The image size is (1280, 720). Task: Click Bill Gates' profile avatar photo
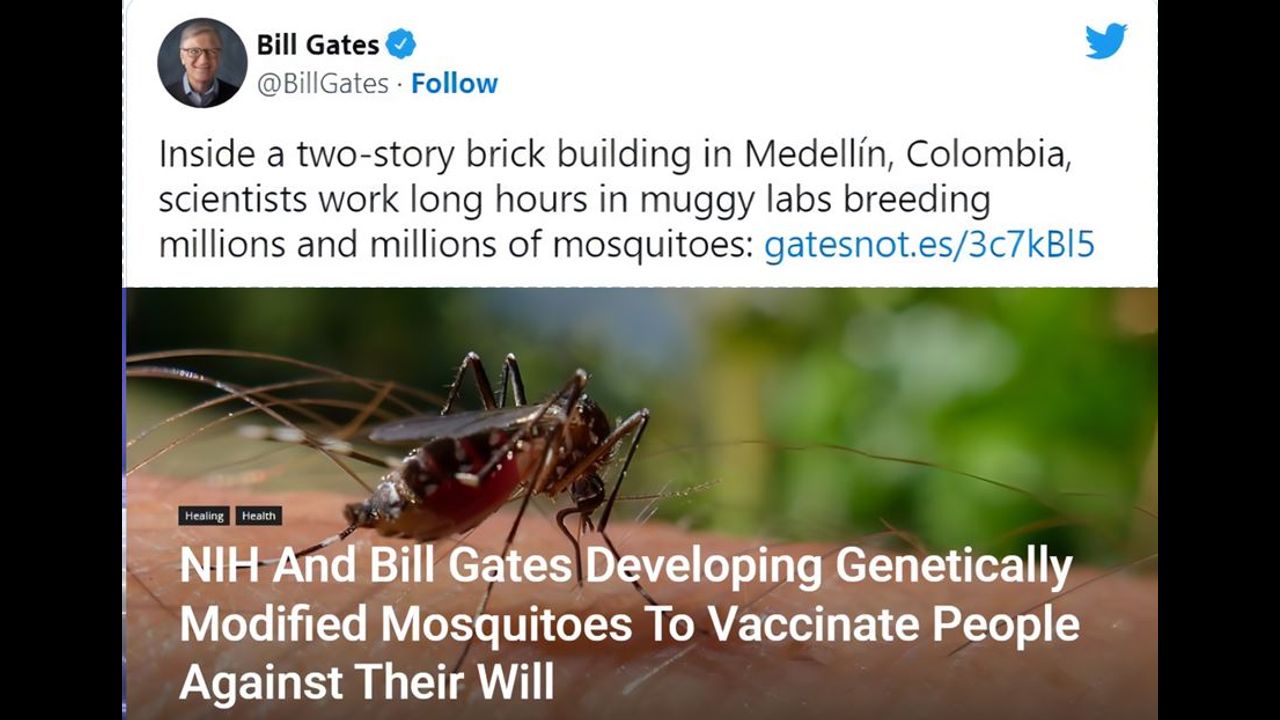[202, 63]
